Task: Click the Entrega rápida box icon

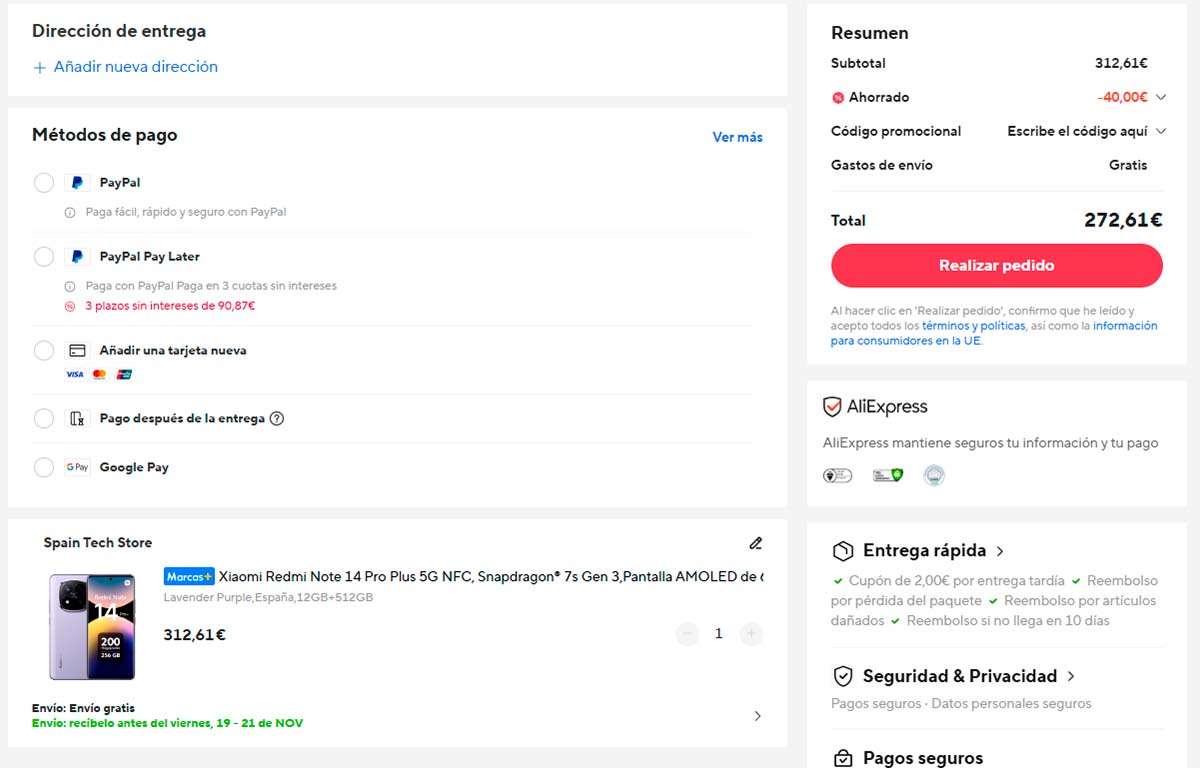Action: click(x=843, y=551)
